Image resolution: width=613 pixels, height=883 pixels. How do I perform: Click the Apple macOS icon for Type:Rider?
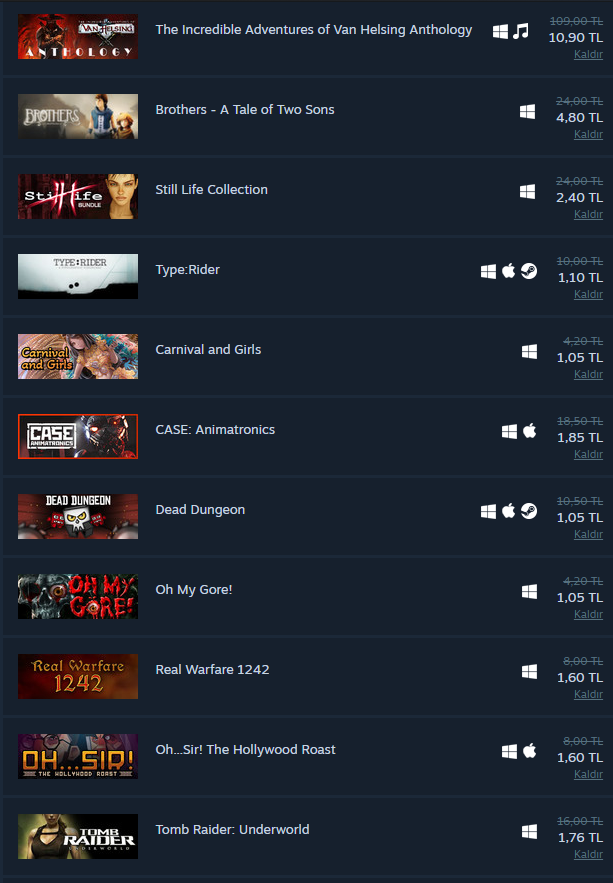(x=509, y=271)
